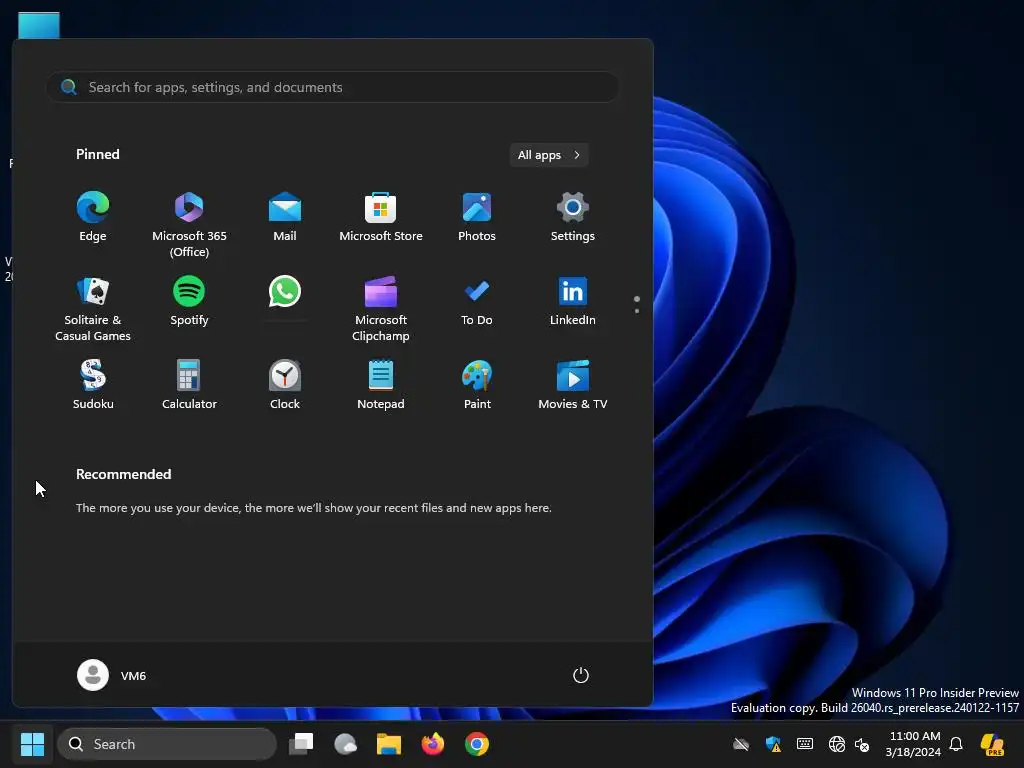Open Microsoft Clipchamp
The height and width of the screenshot is (768, 1024).
[x=381, y=308]
